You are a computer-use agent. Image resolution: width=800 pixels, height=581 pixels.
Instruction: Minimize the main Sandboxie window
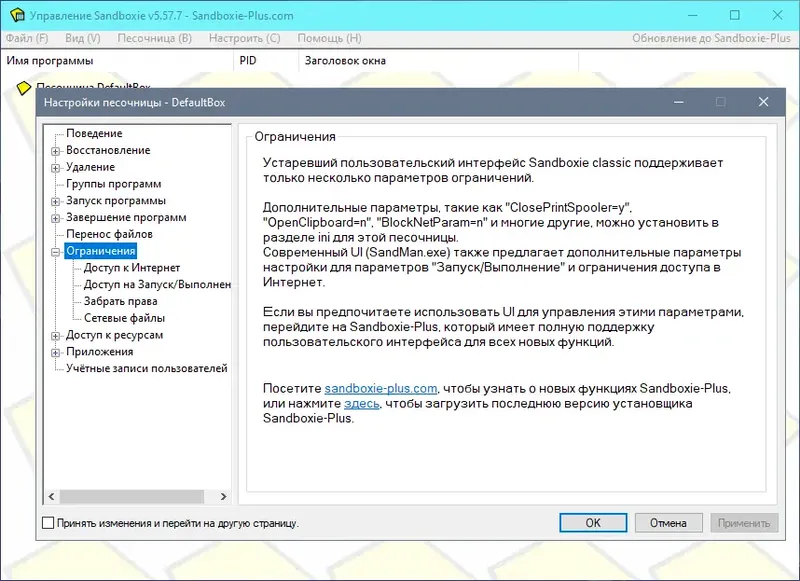(692, 15)
